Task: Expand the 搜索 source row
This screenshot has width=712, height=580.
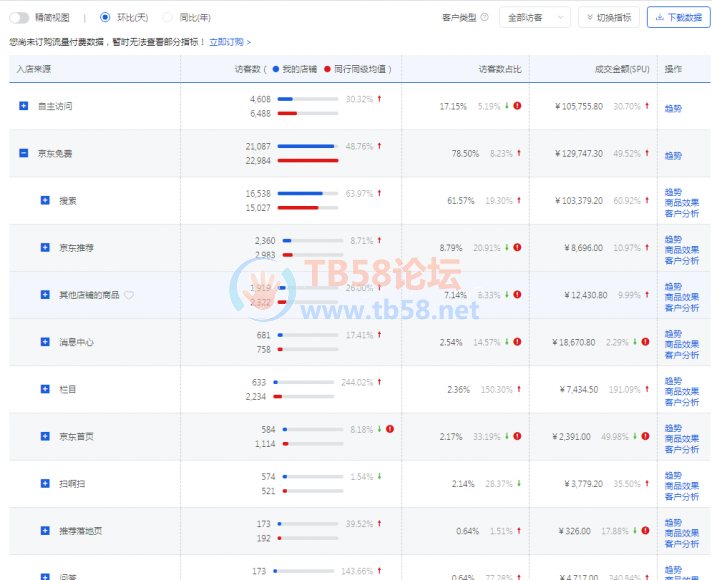Action: pyautogui.click(x=45, y=200)
